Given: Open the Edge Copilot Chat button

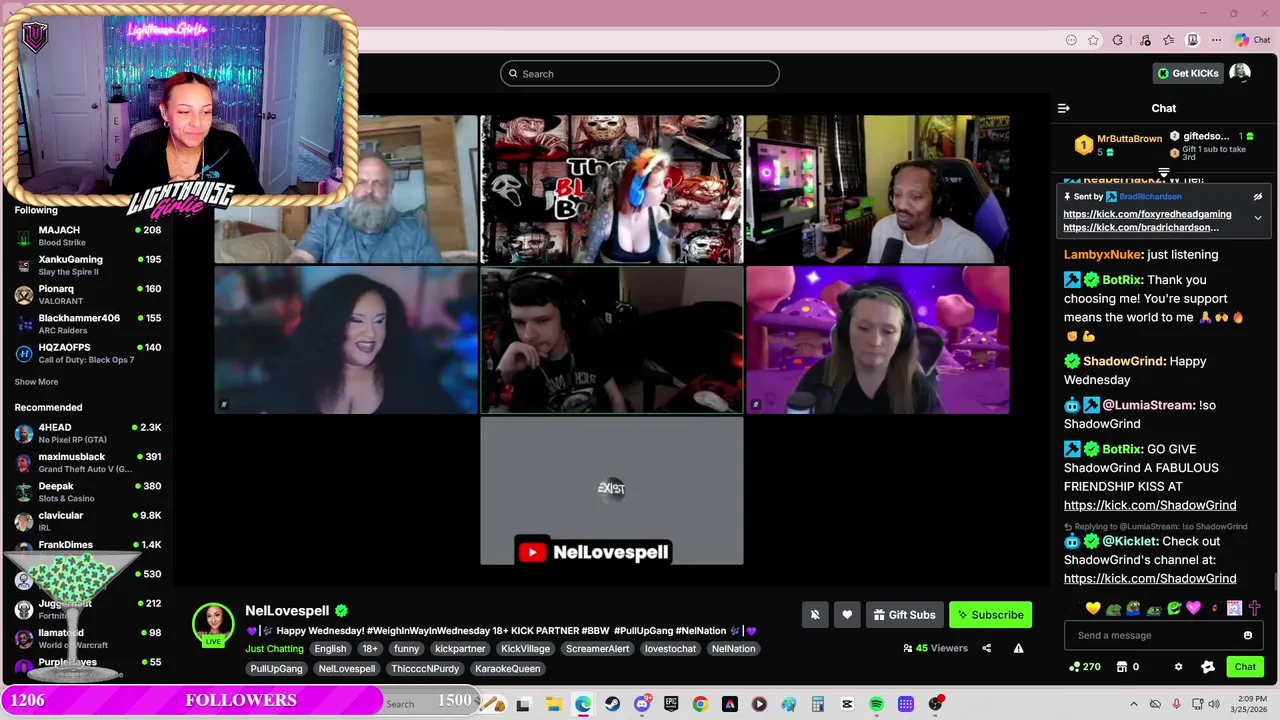Looking at the screenshot, I should coord(1253,40).
